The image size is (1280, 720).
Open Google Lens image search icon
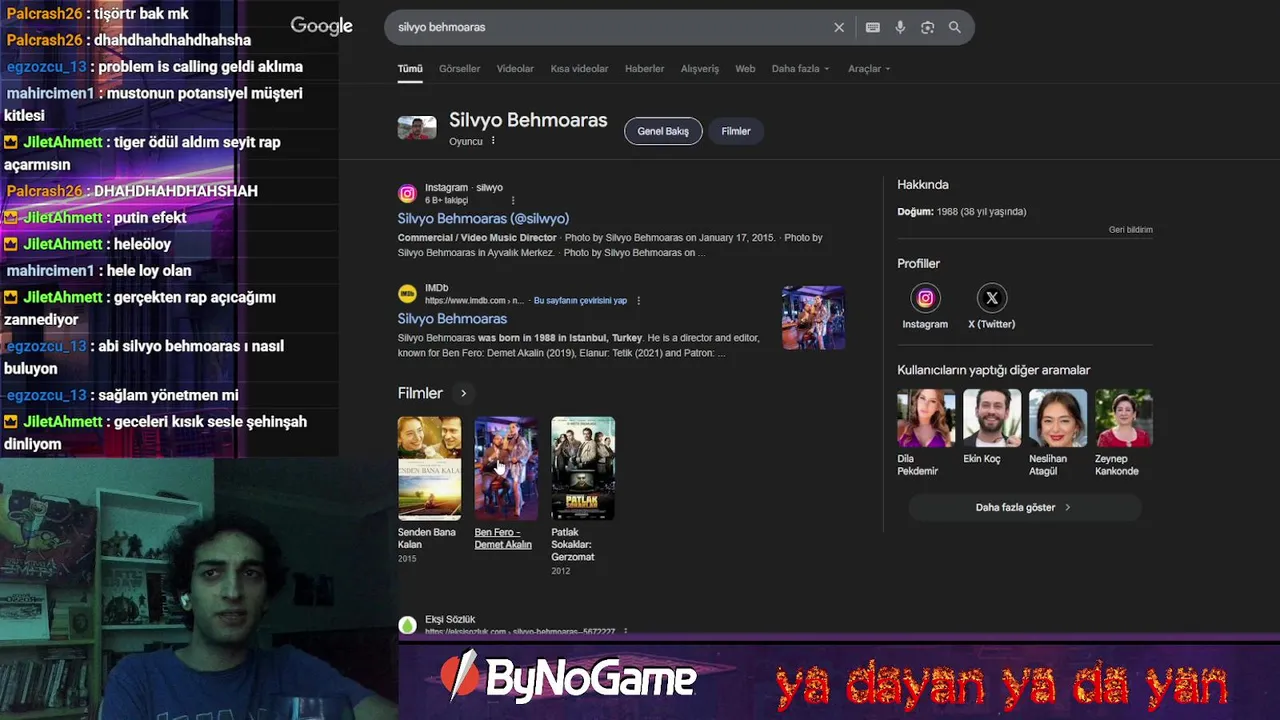tap(927, 28)
